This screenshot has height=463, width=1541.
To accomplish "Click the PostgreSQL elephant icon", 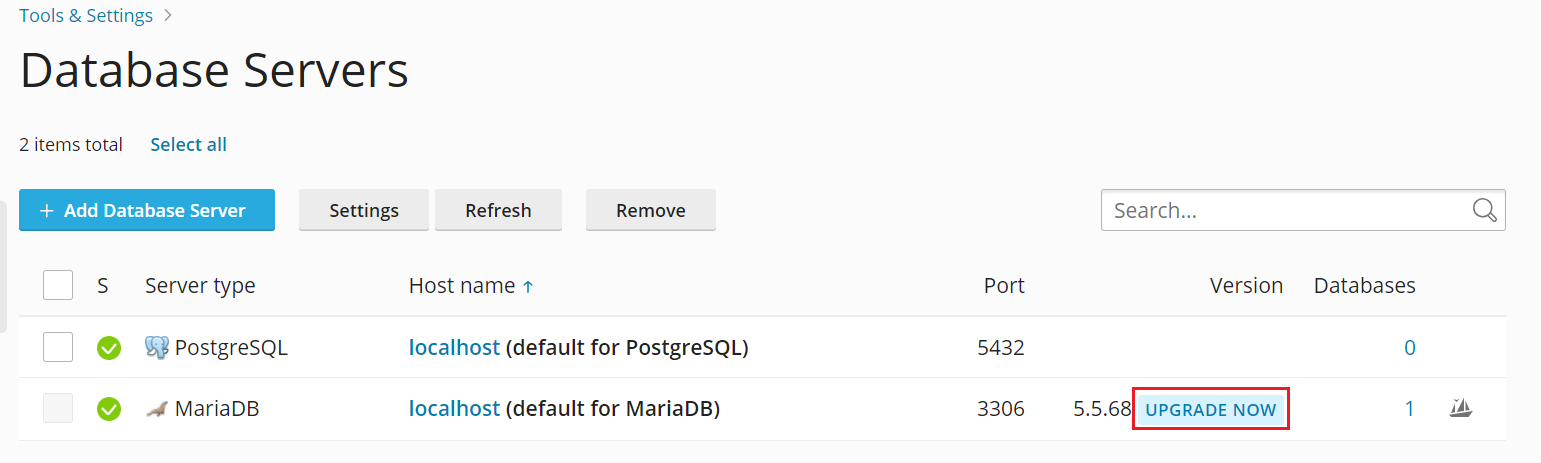I will 157,347.
